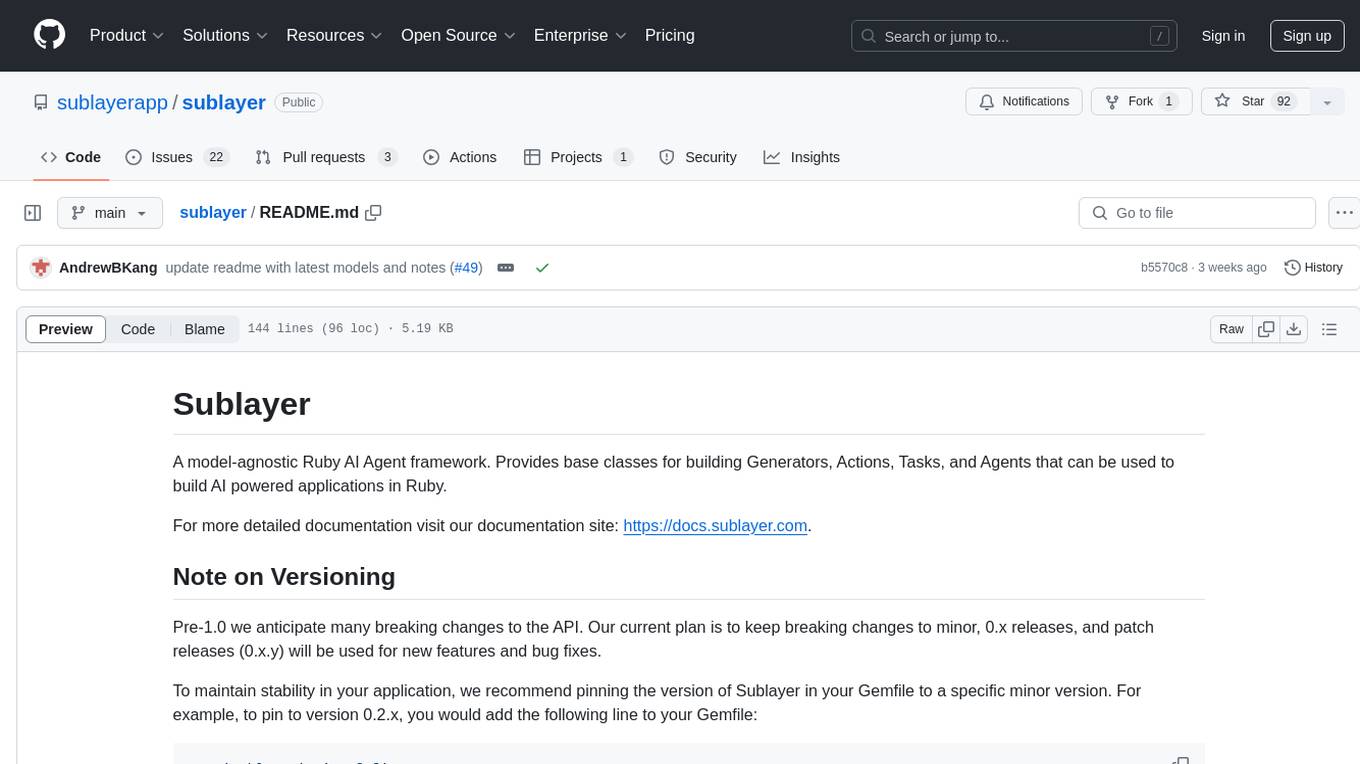View the commit checks status checkmark
This screenshot has width=1360, height=764.
(x=542, y=268)
